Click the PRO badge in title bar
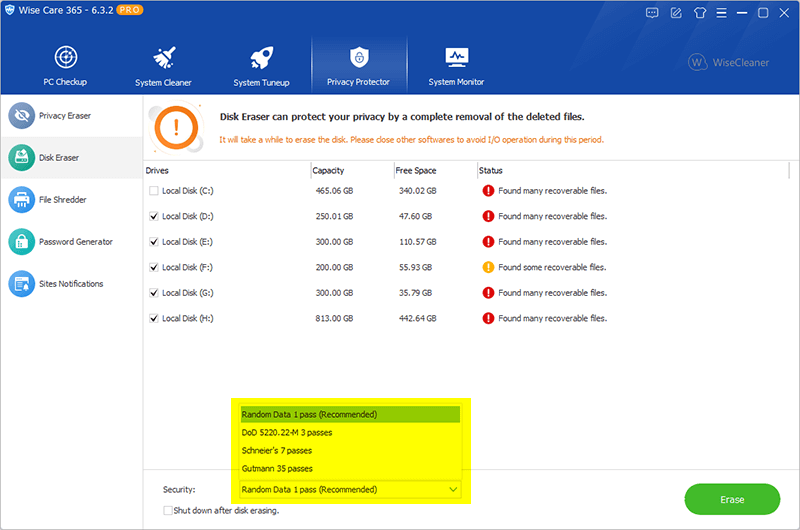Image resolution: width=800 pixels, height=530 pixels. [x=130, y=10]
